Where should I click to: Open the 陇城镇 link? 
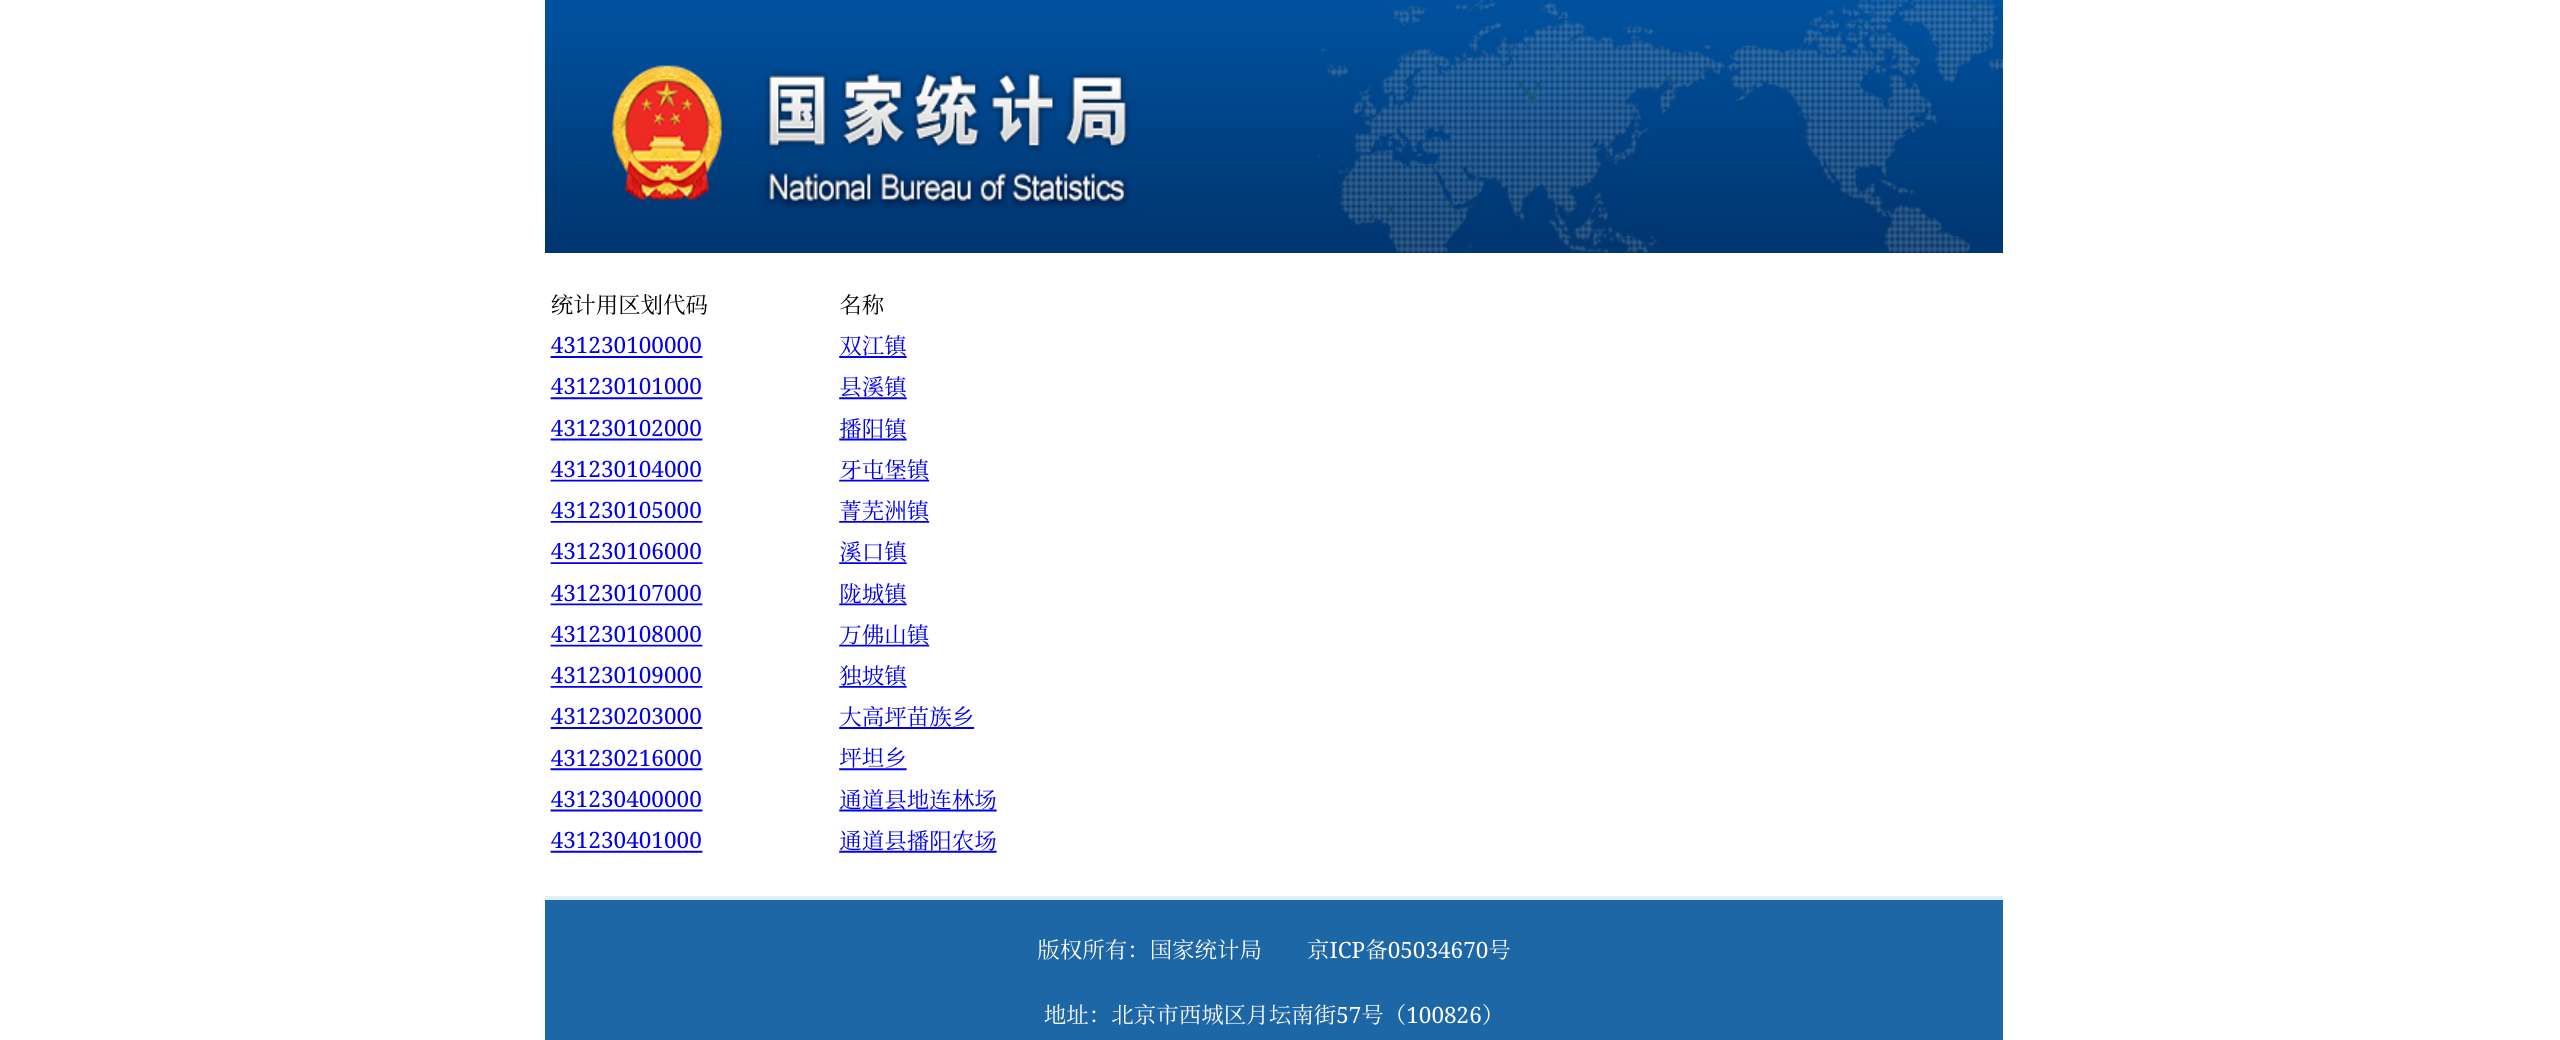pyautogui.click(x=872, y=594)
